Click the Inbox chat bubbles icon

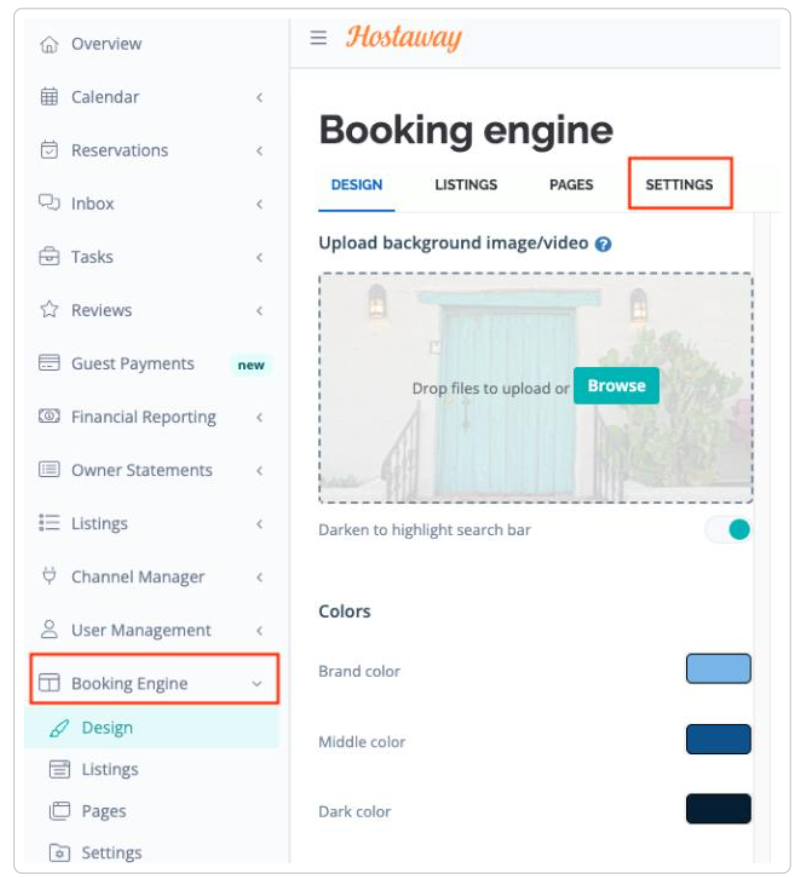49,202
